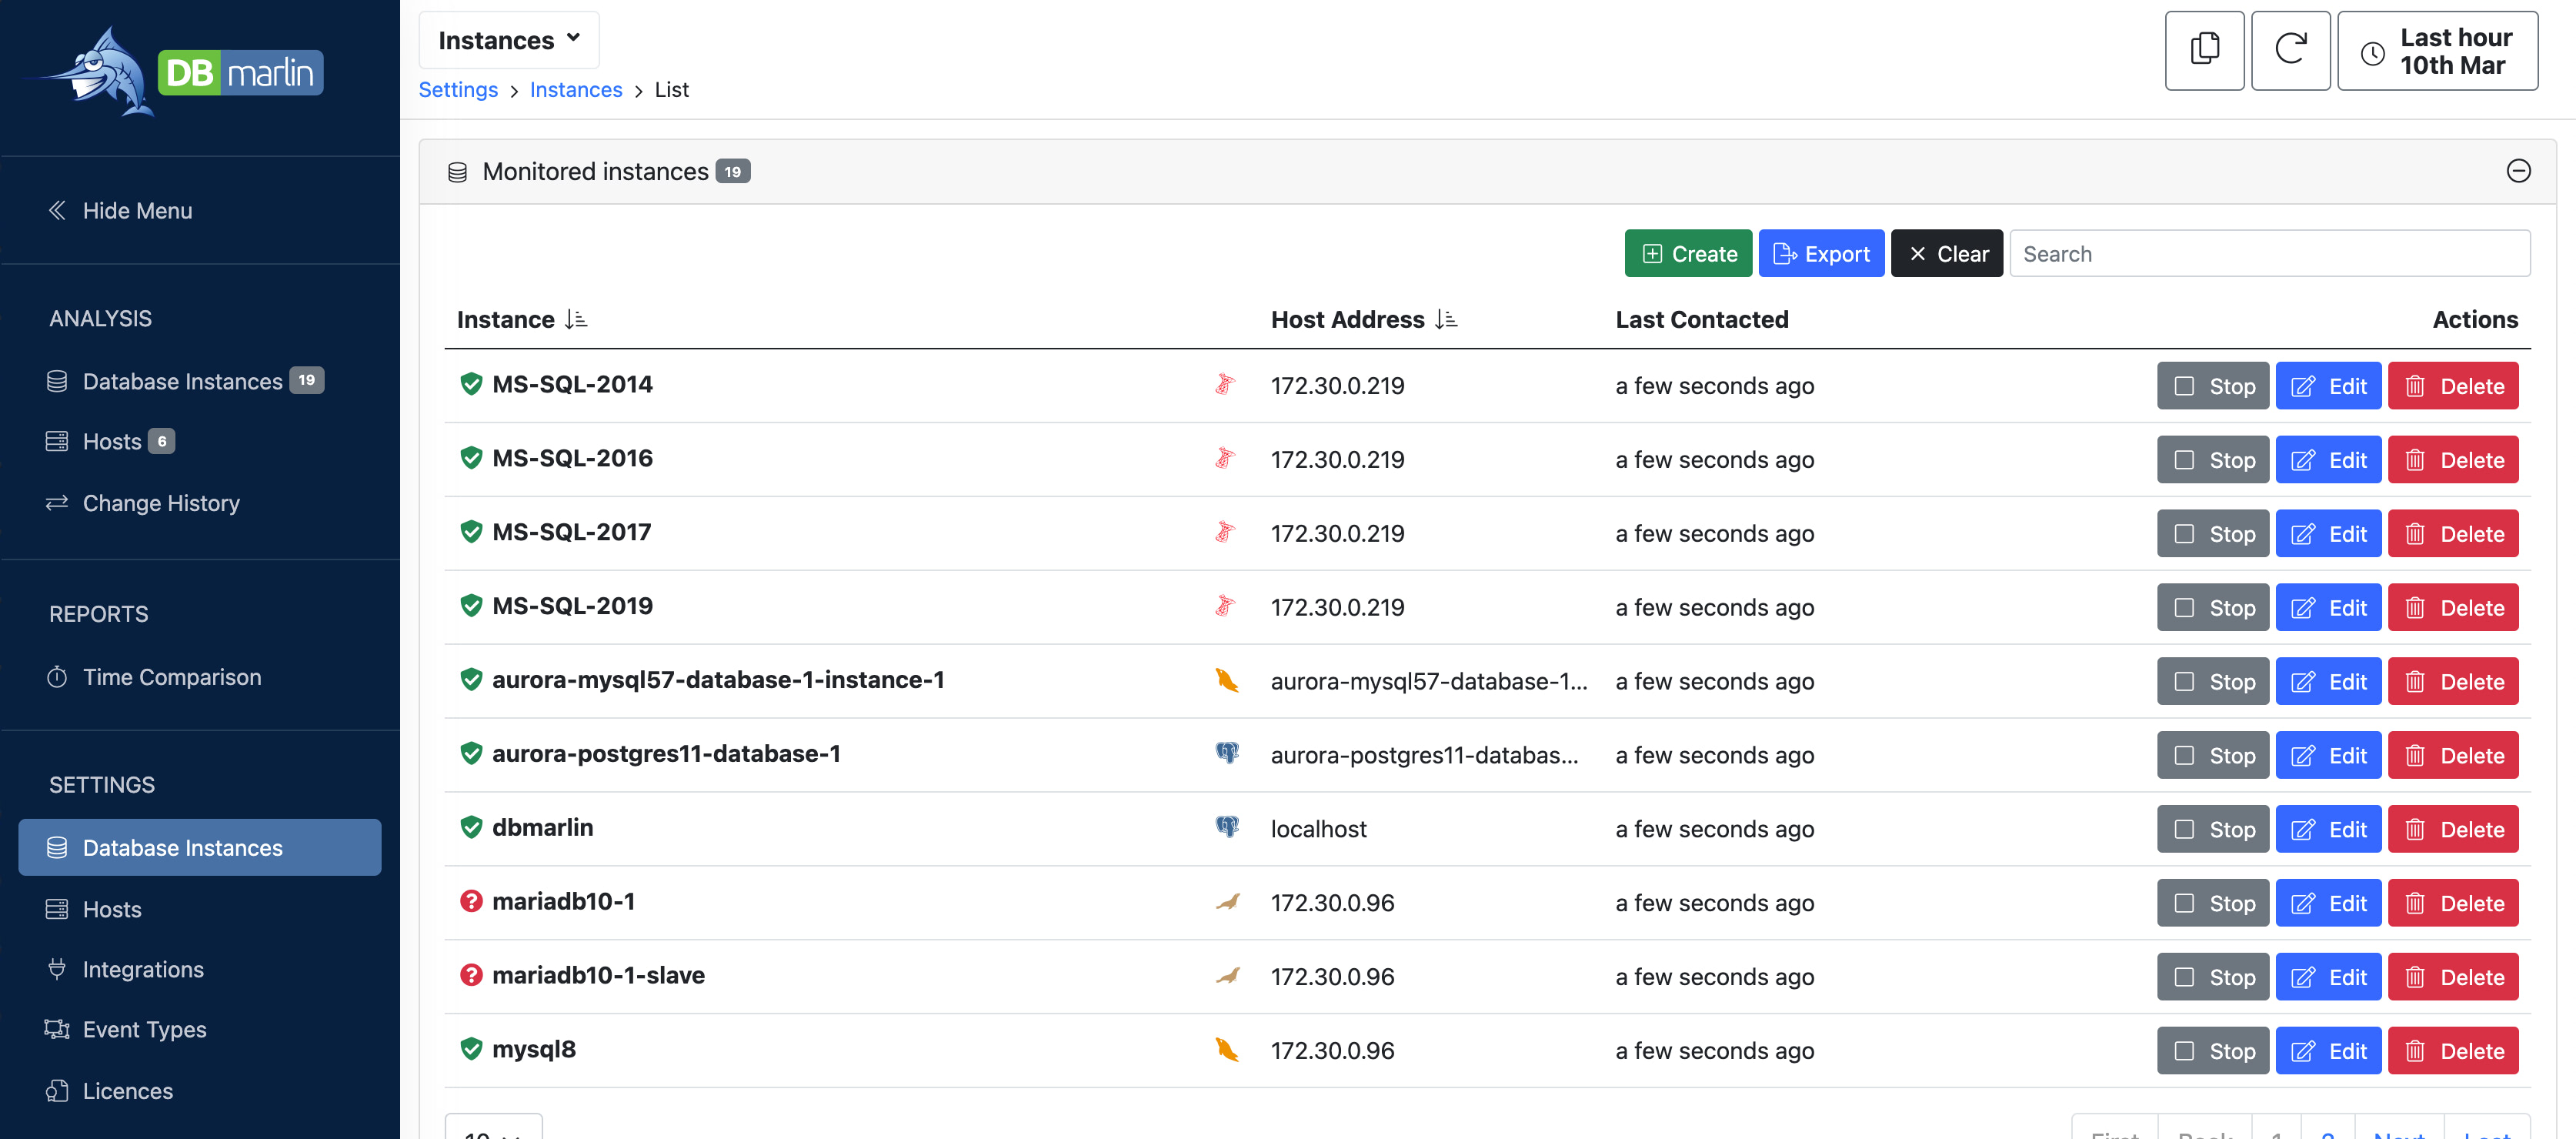Go to Integrations in the Settings menu
Screen dimensions: 2576x1139
coord(143,969)
